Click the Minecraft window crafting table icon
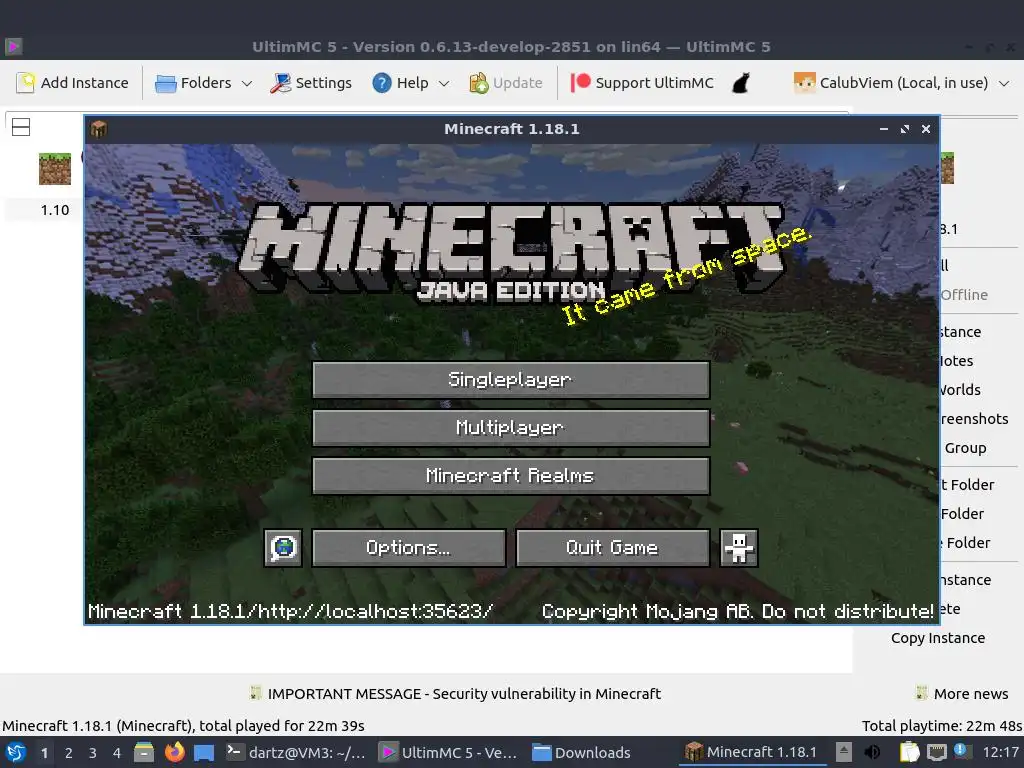 [99, 129]
